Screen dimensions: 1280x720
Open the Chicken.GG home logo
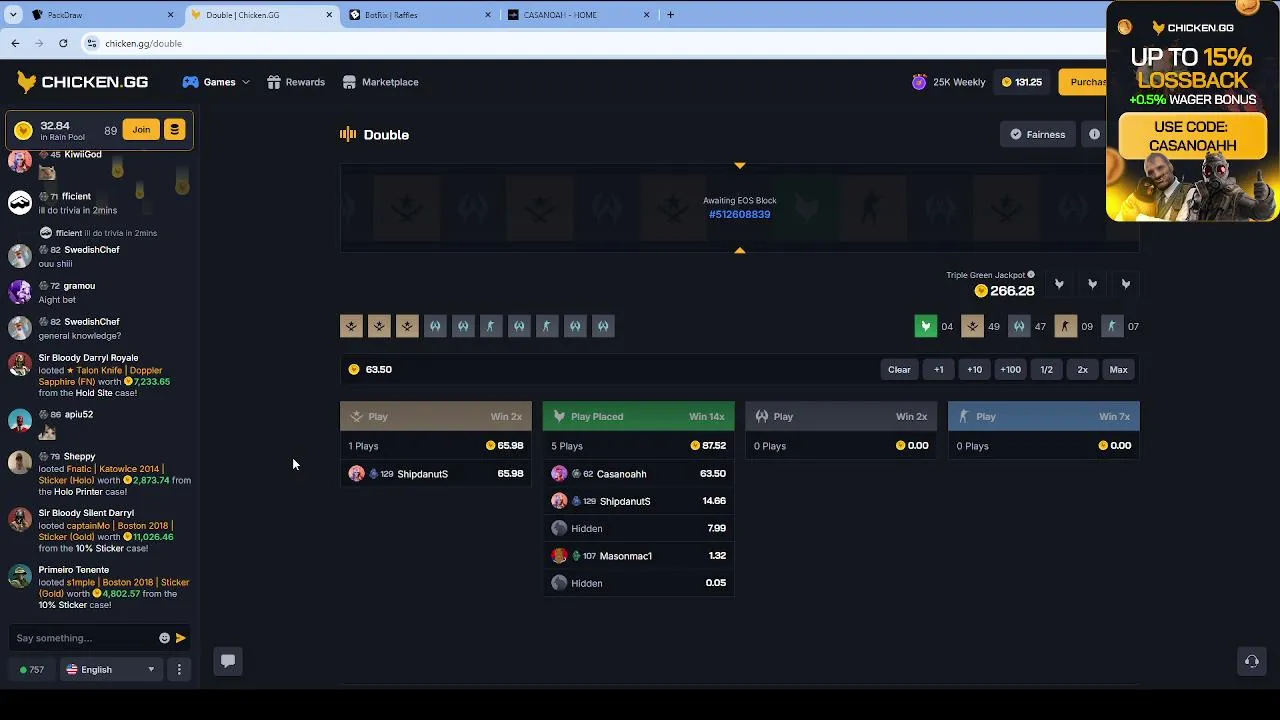[82, 82]
